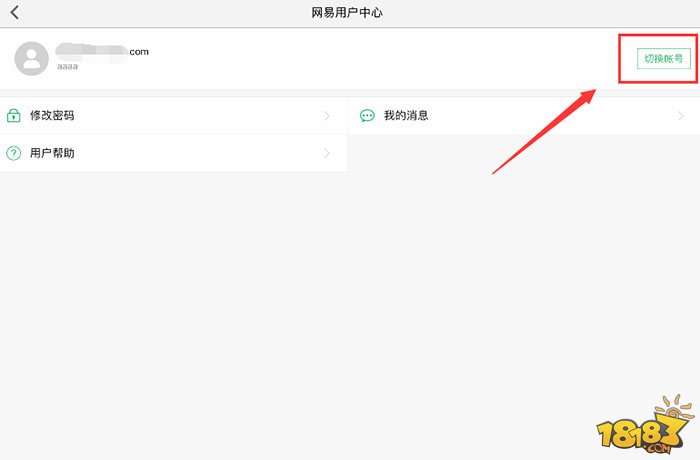Click the green lock icon for 修改密码
The image size is (700, 460).
pos(13,115)
